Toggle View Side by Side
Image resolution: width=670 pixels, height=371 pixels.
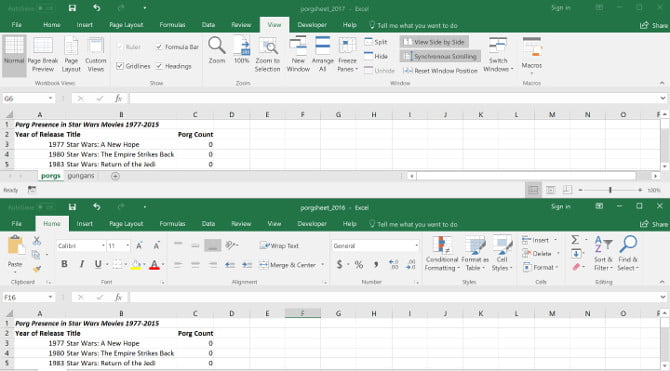click(434, 42)
